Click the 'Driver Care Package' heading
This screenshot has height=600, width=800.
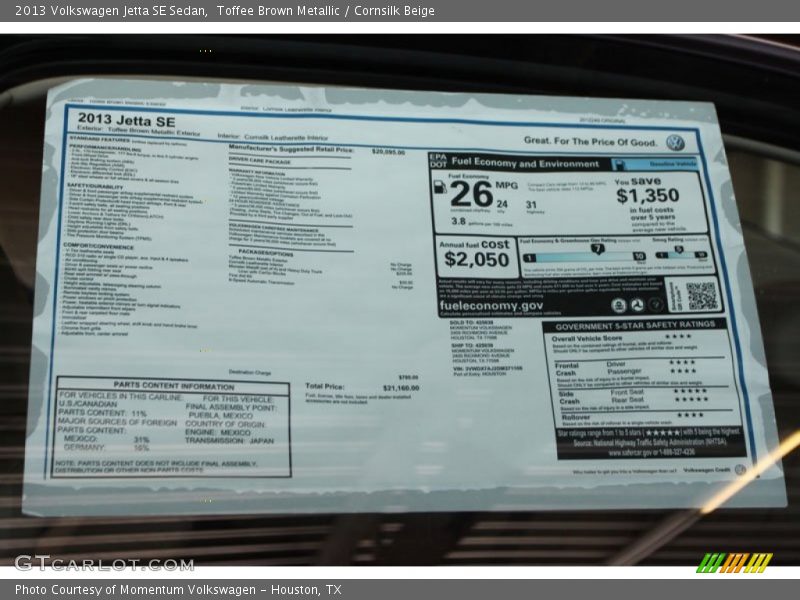[260, 161]
